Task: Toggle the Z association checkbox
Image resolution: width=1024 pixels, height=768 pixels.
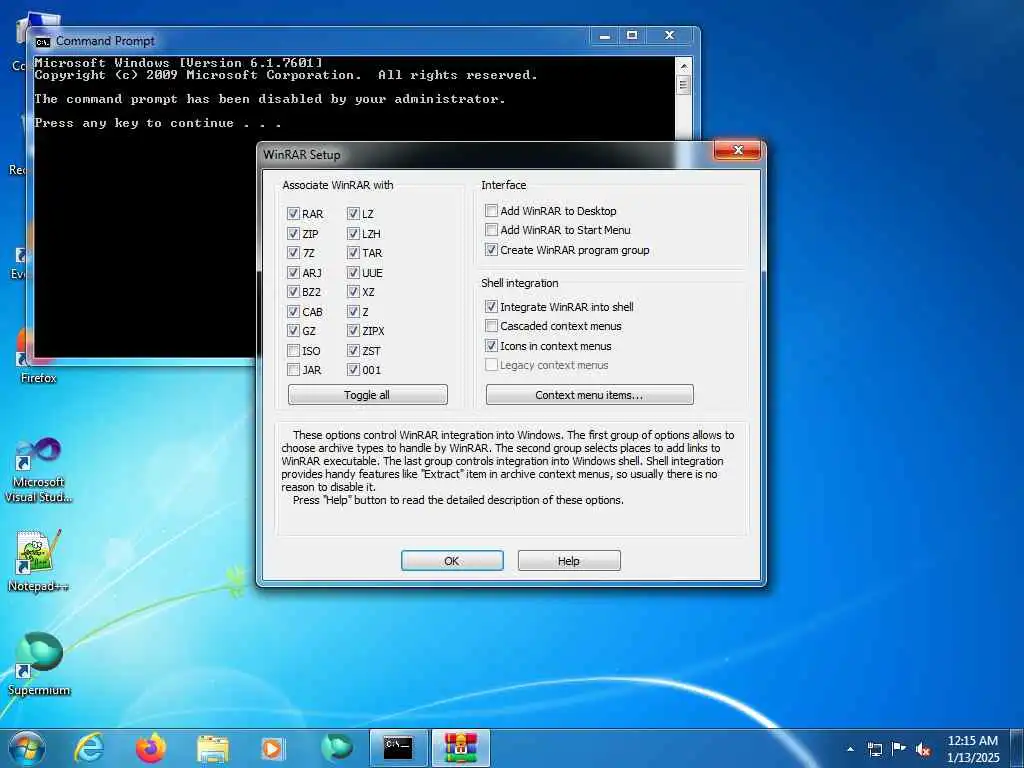Action: coord(353,312)
